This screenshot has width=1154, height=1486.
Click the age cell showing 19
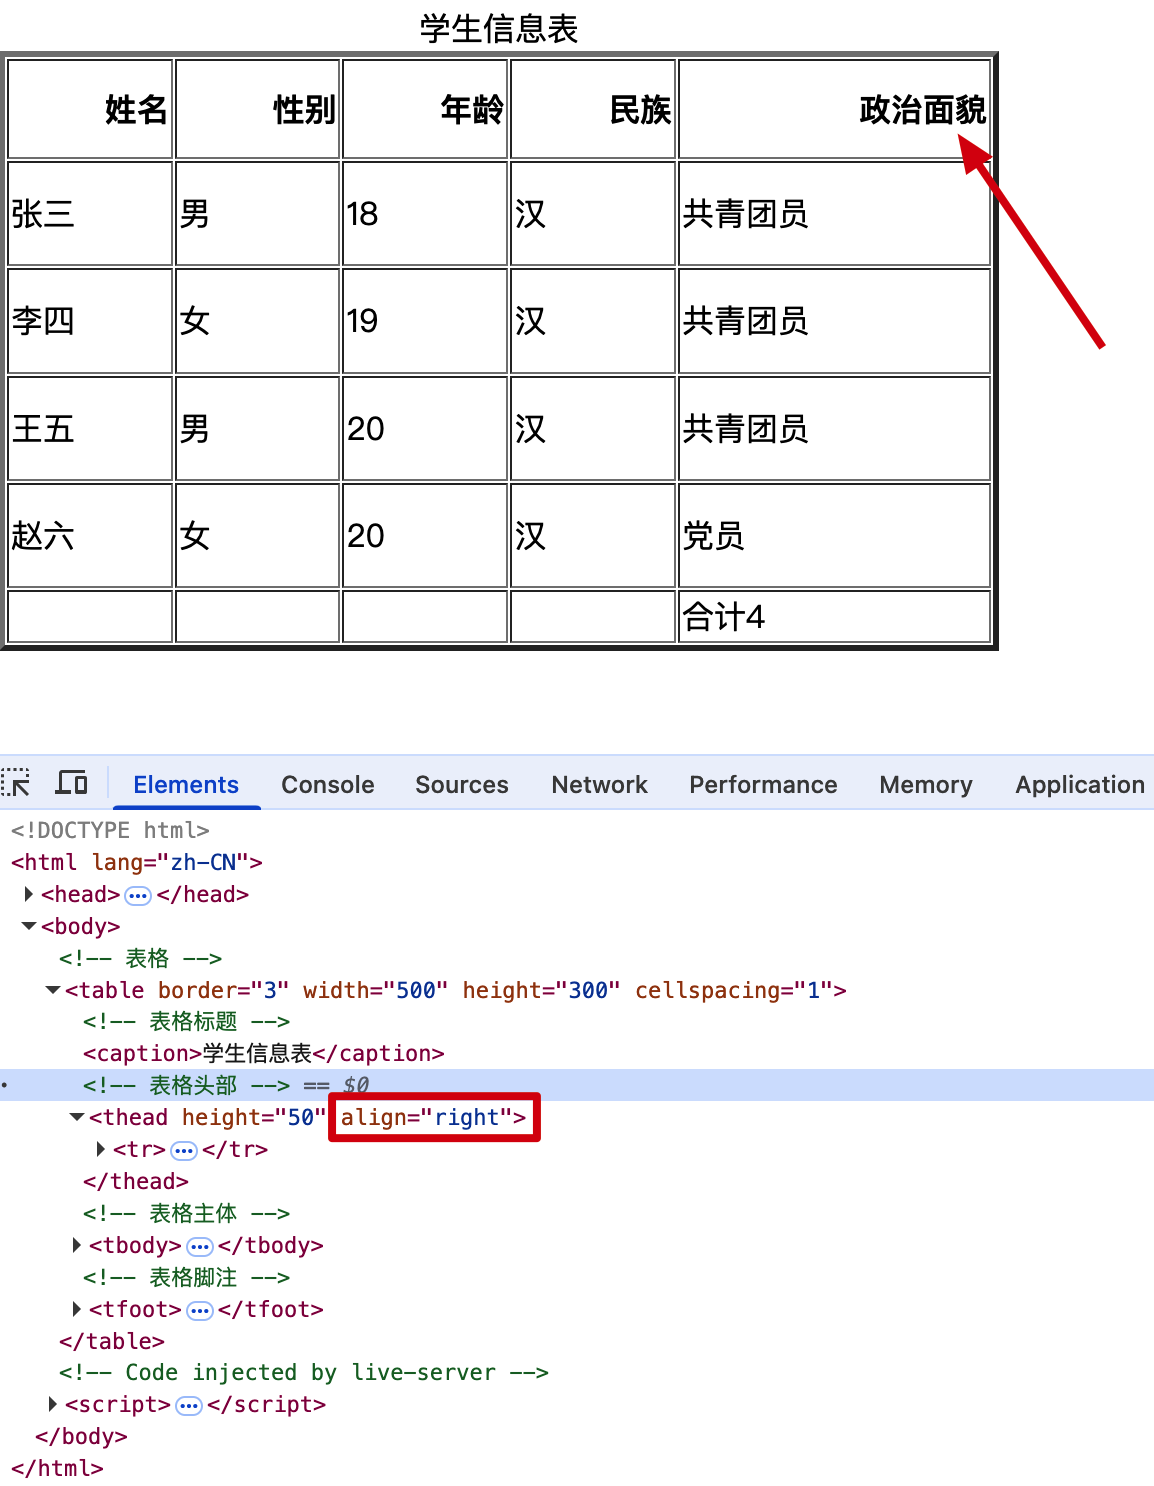pos(425,321)
